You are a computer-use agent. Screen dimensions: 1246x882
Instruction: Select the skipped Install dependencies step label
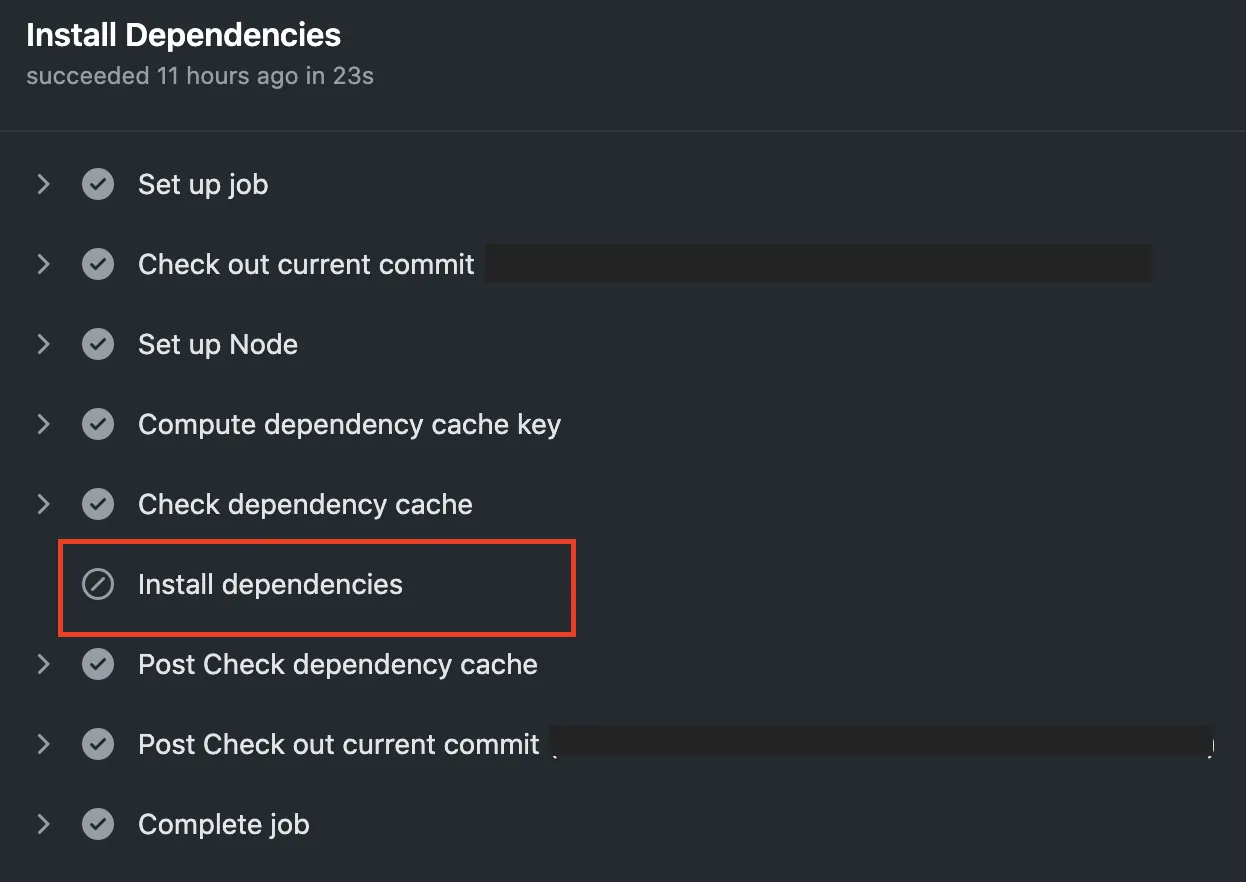270,585
